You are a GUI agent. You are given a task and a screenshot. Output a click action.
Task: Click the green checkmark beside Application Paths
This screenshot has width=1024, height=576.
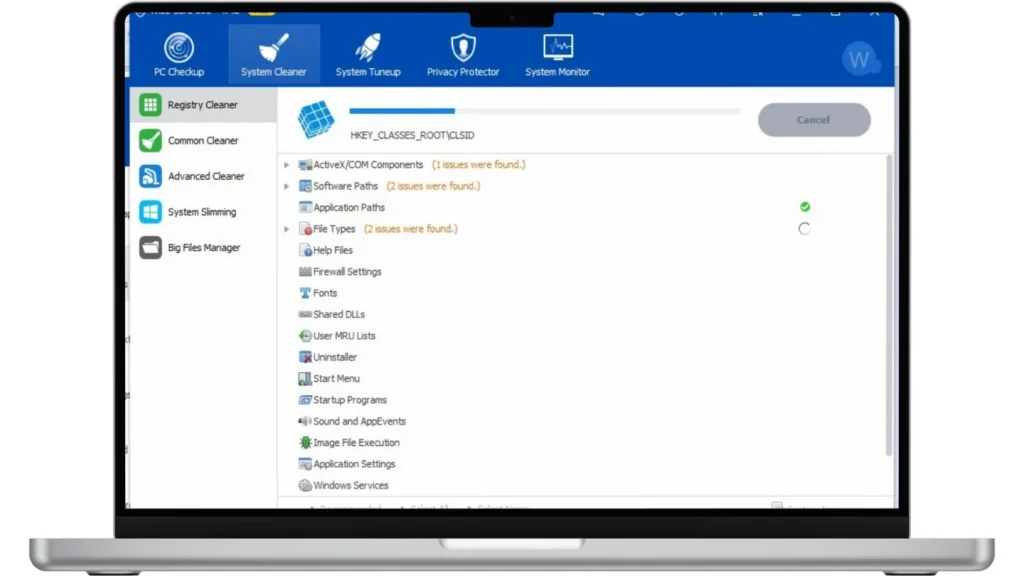pos(805,207)
